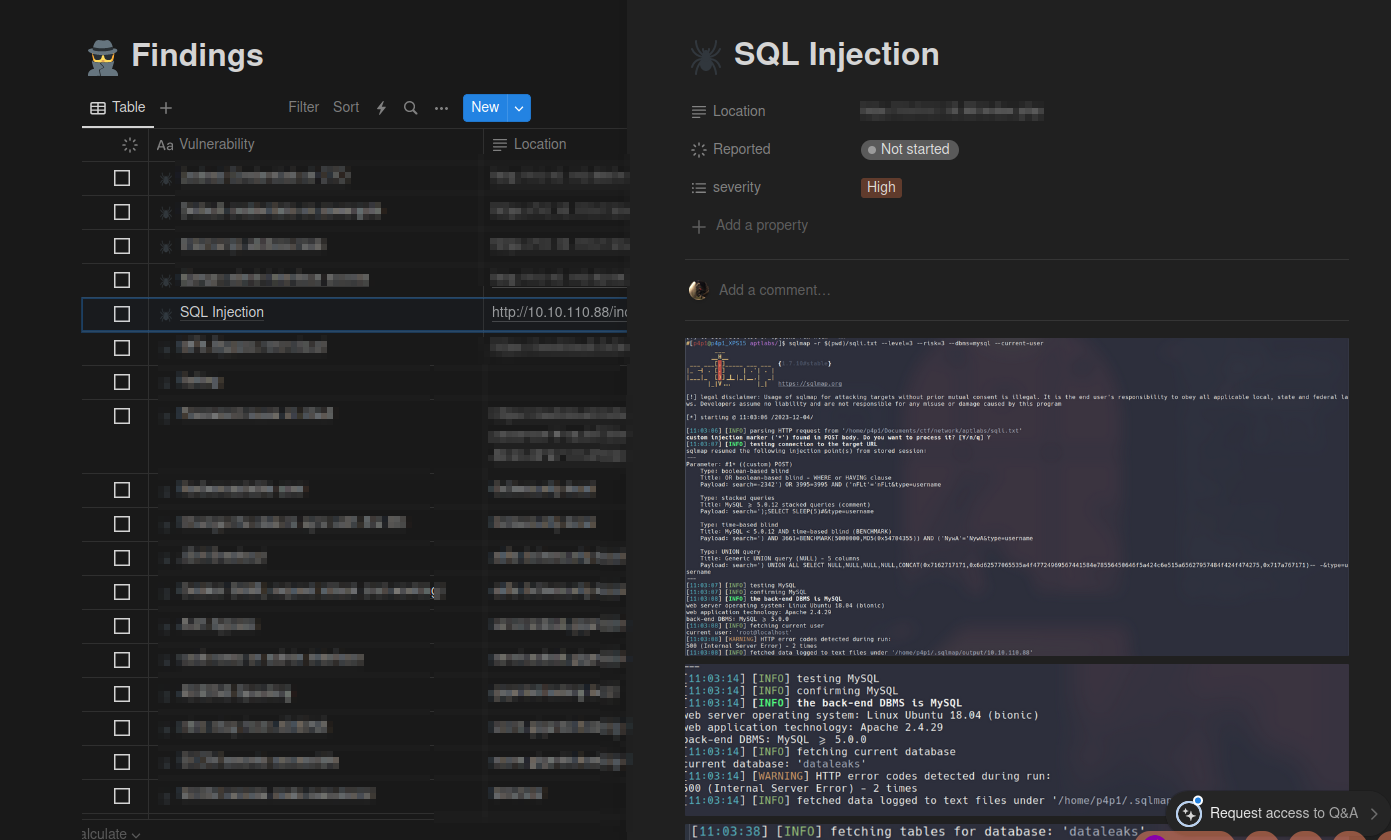Click the detective icon next to Findings
The height and width of the screenshot is (840, 1391).
103,57
